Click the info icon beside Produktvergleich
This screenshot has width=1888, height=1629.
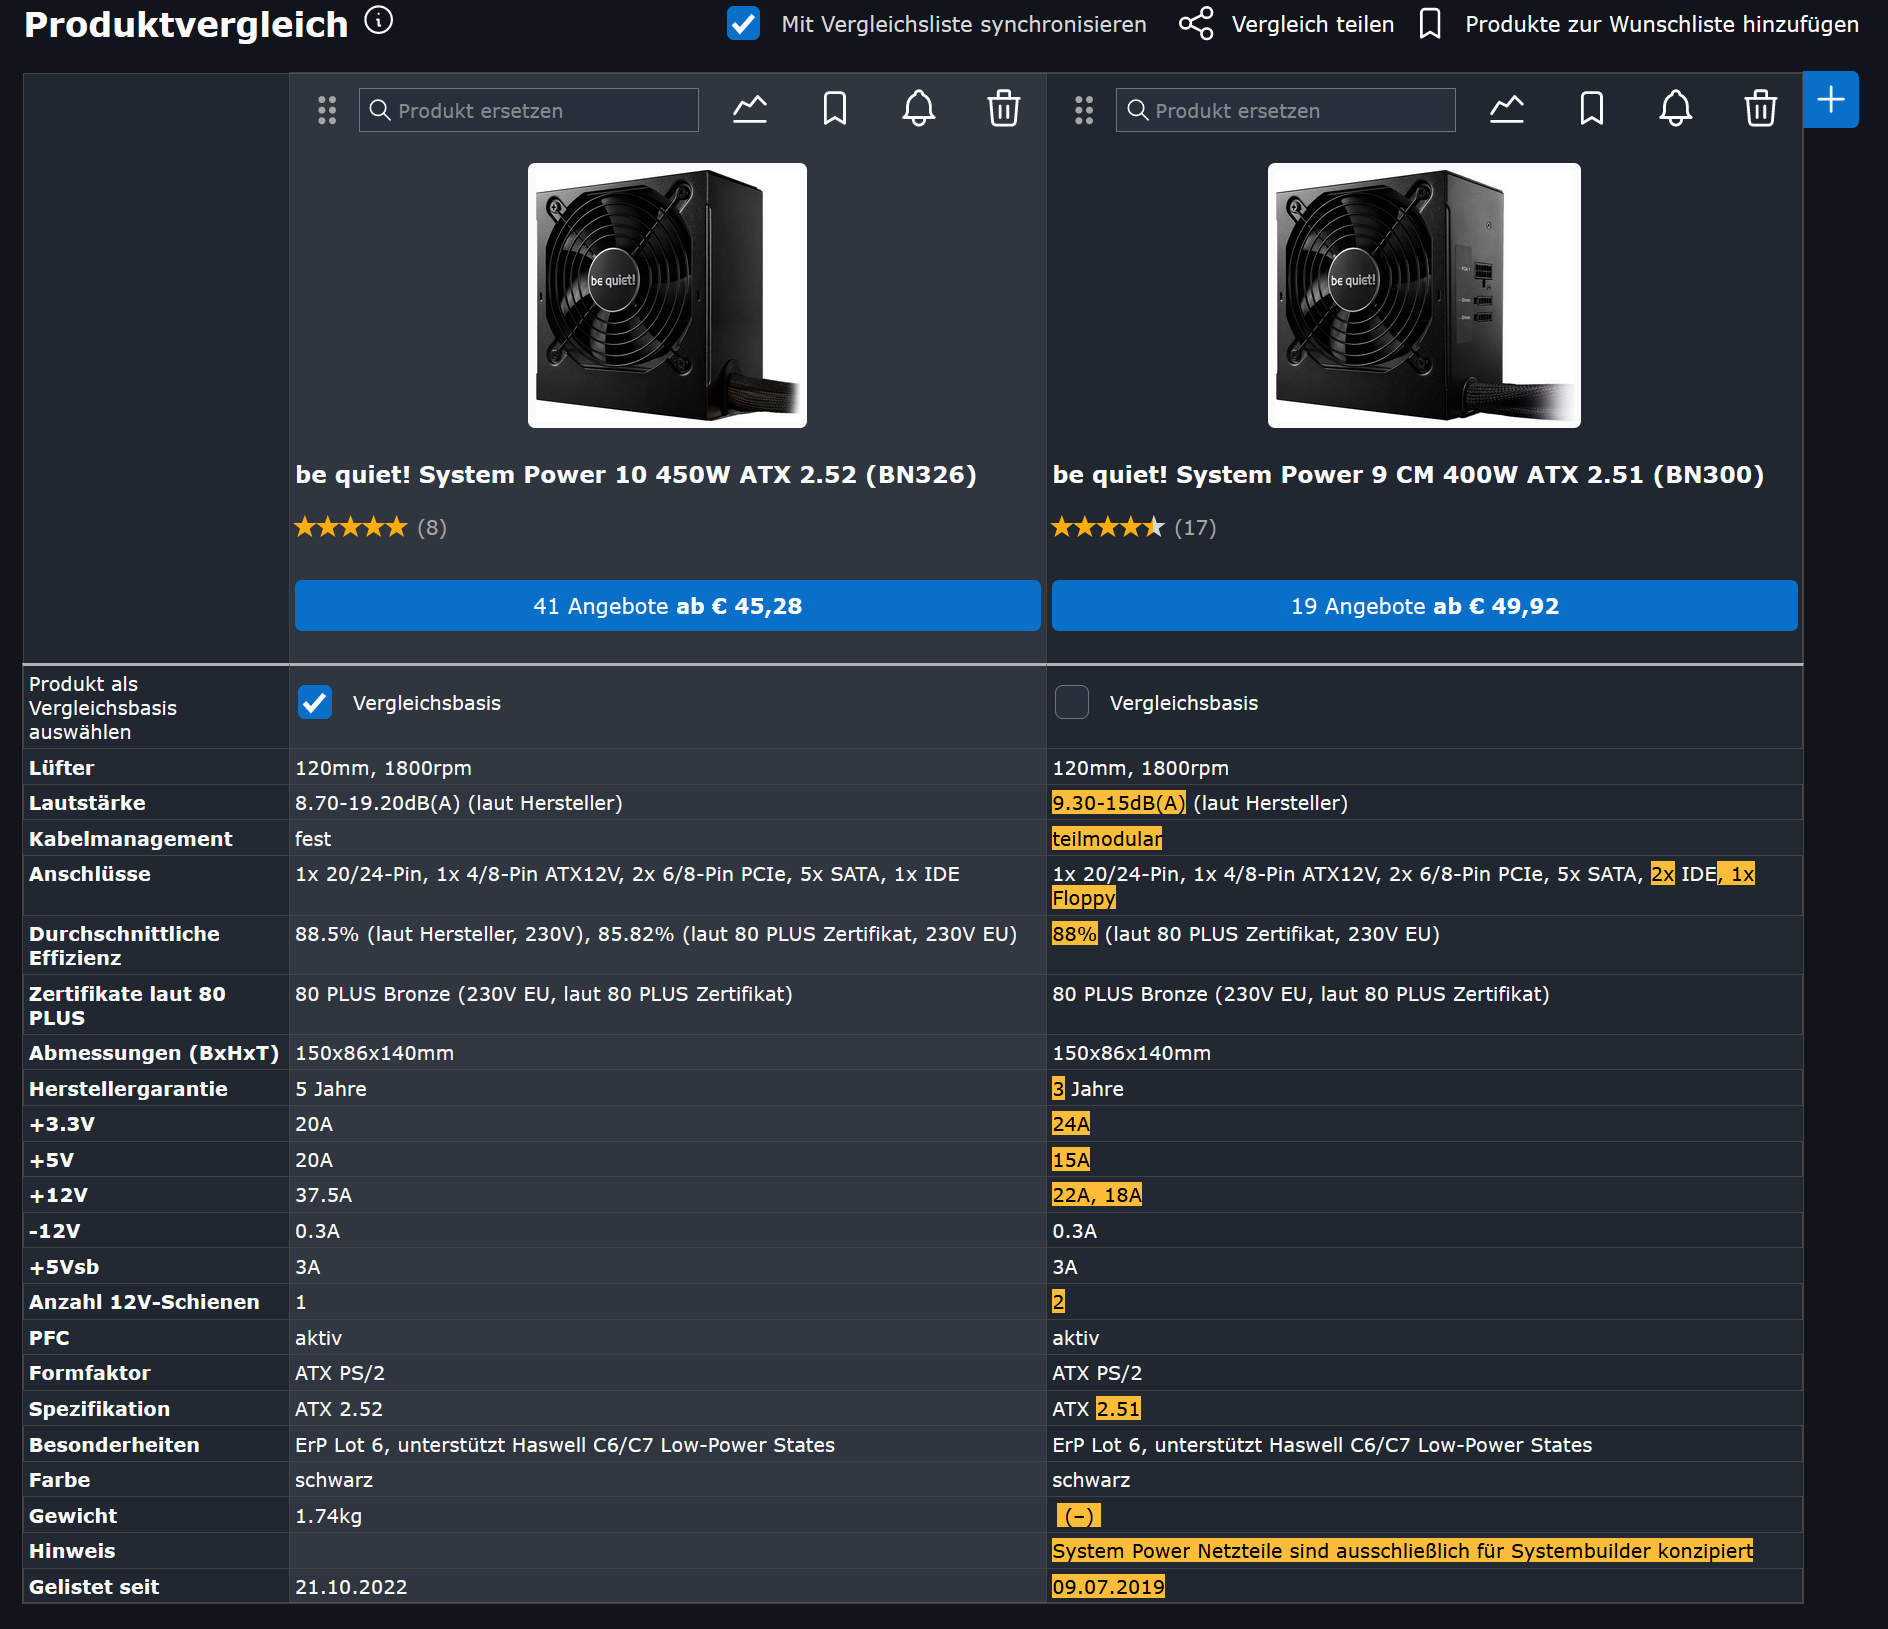pos(379,20)
